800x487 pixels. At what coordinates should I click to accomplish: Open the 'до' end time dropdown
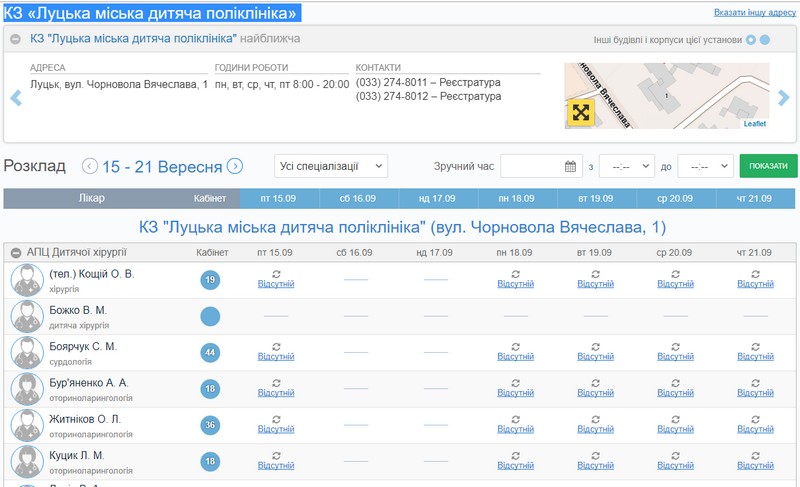[705, 166]
